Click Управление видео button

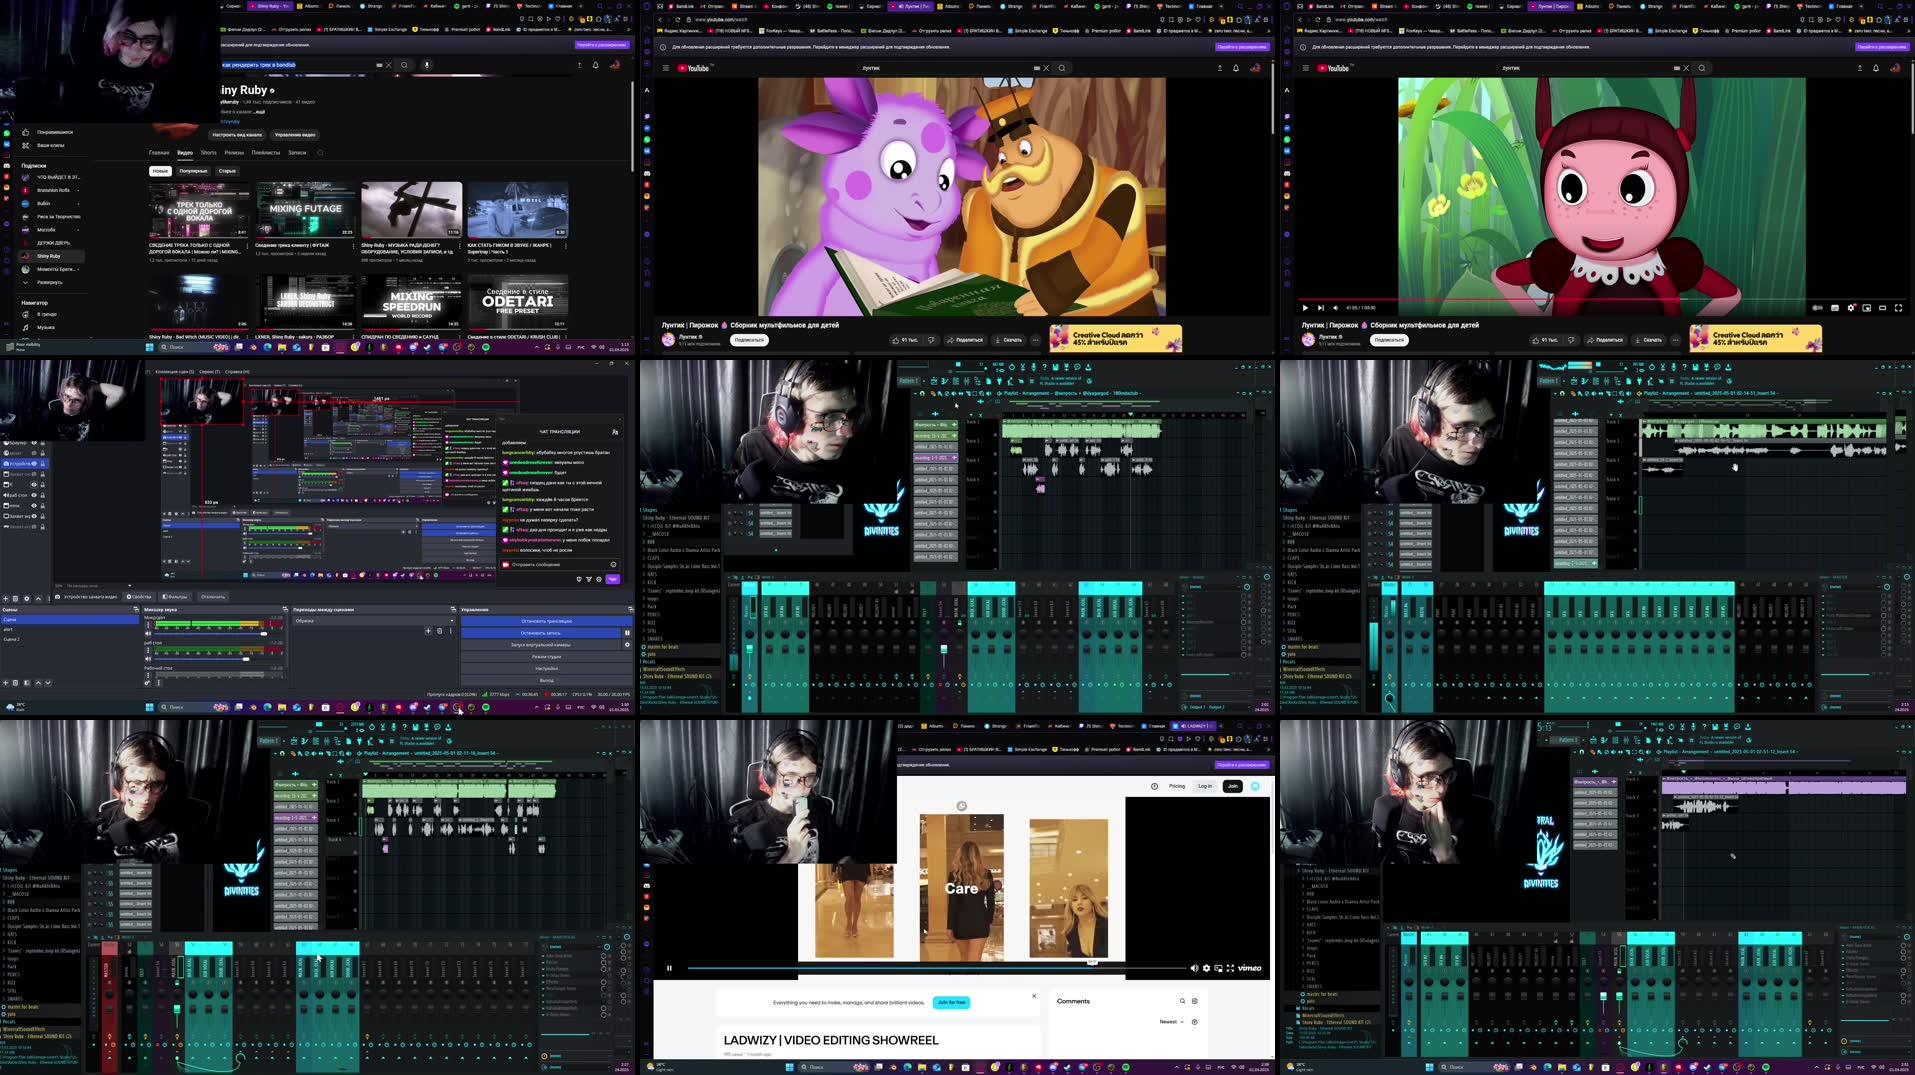coord(295,134)
